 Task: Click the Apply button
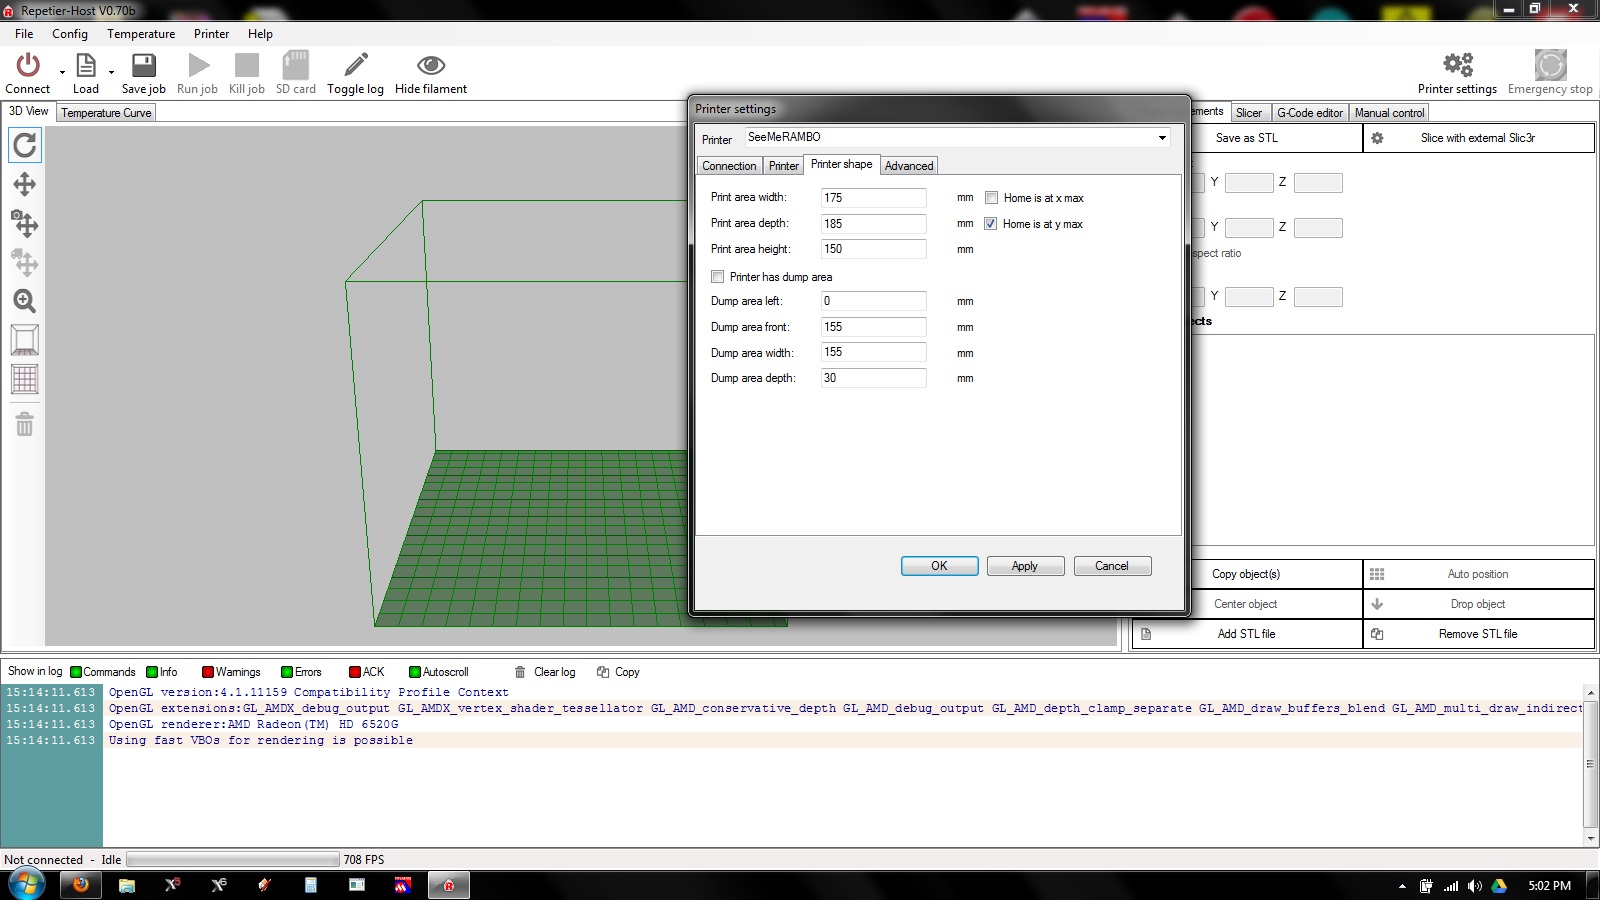(1025, 566)
